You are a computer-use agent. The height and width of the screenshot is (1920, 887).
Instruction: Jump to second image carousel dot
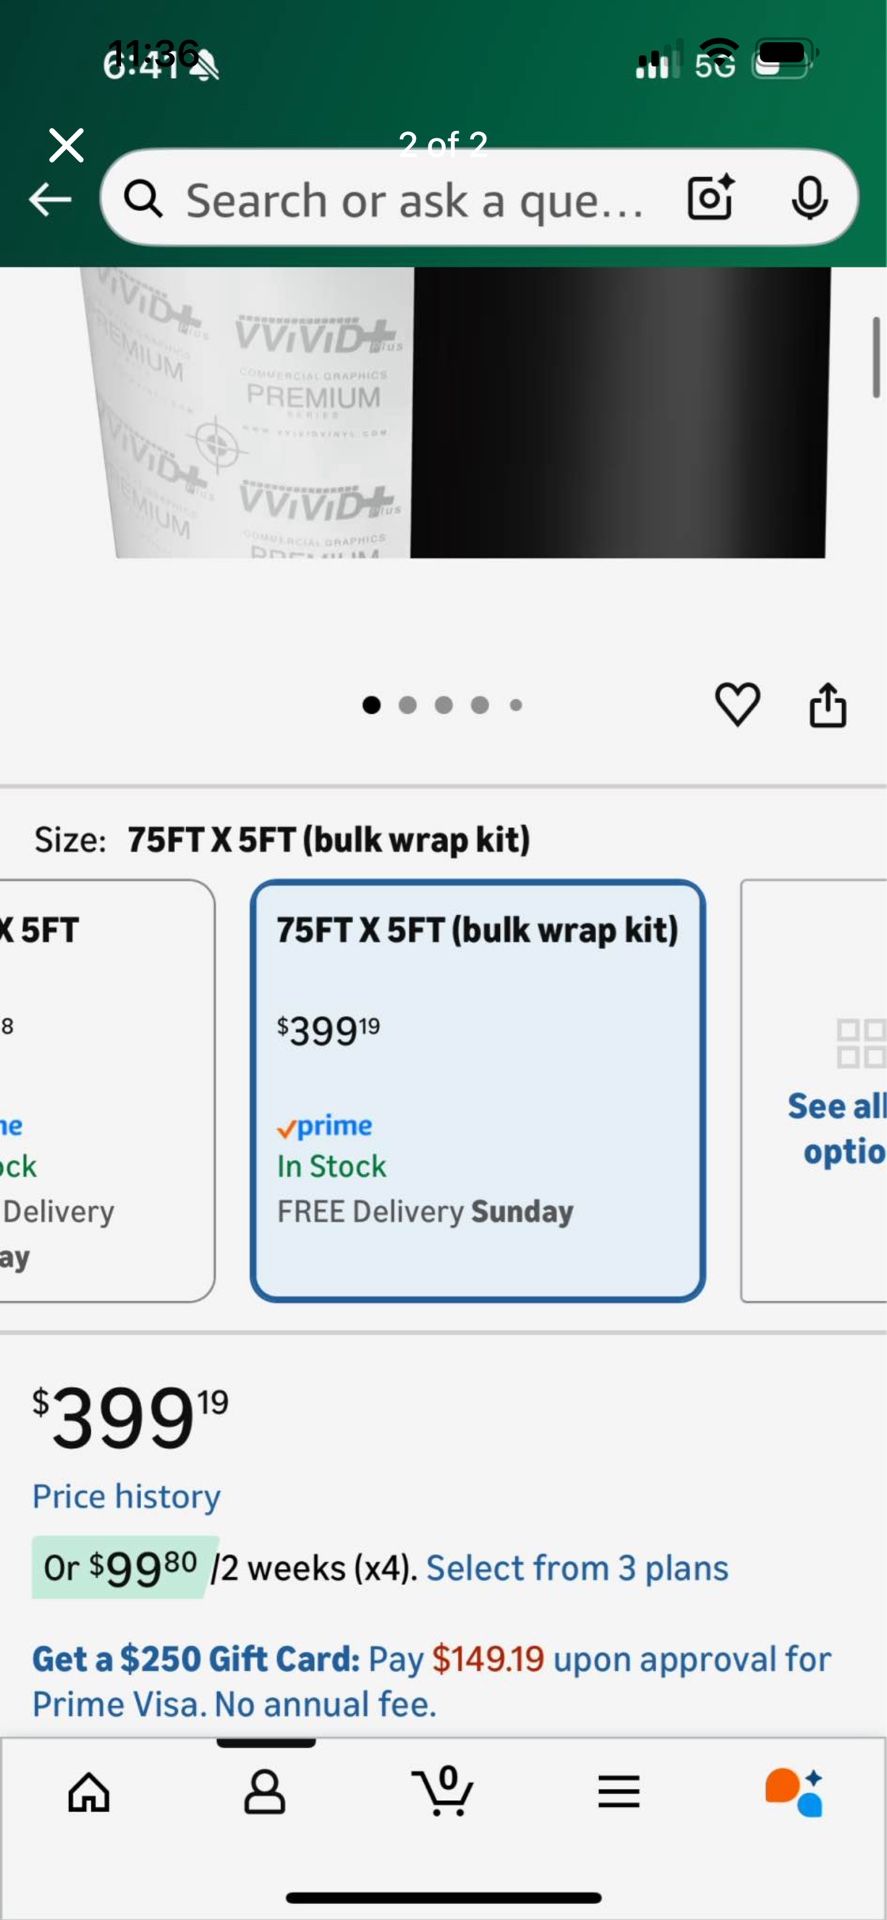tap(408, 705)
